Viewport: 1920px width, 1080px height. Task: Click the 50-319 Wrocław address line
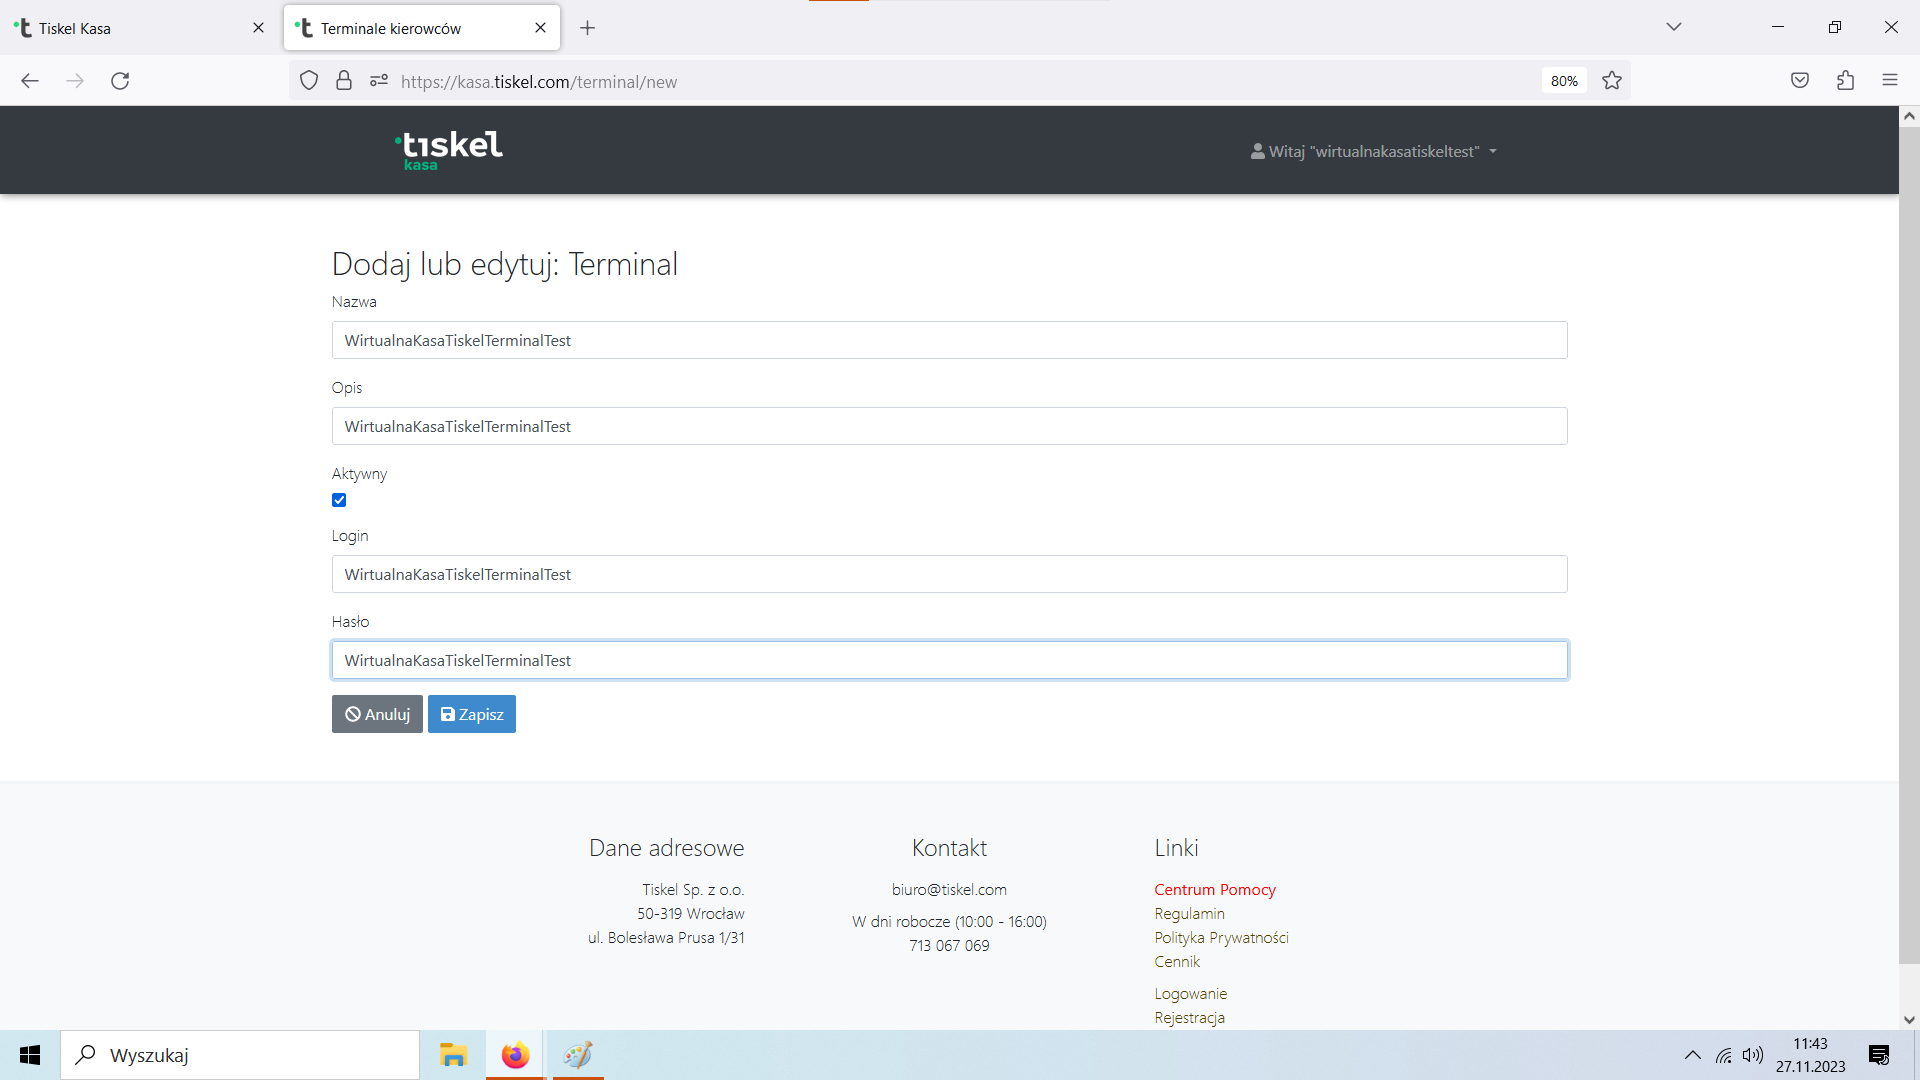[690, 914]
